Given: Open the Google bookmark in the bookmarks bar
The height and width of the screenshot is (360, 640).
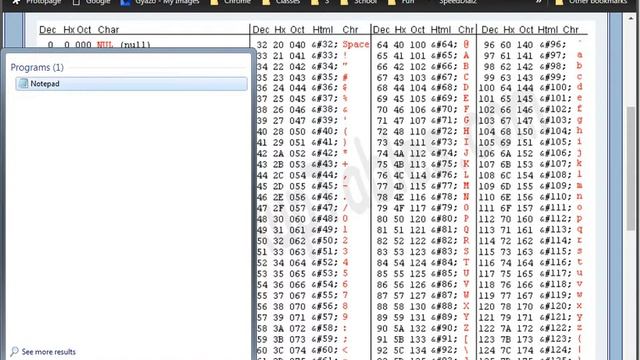Looking at the screenshot, I should 91,2.
